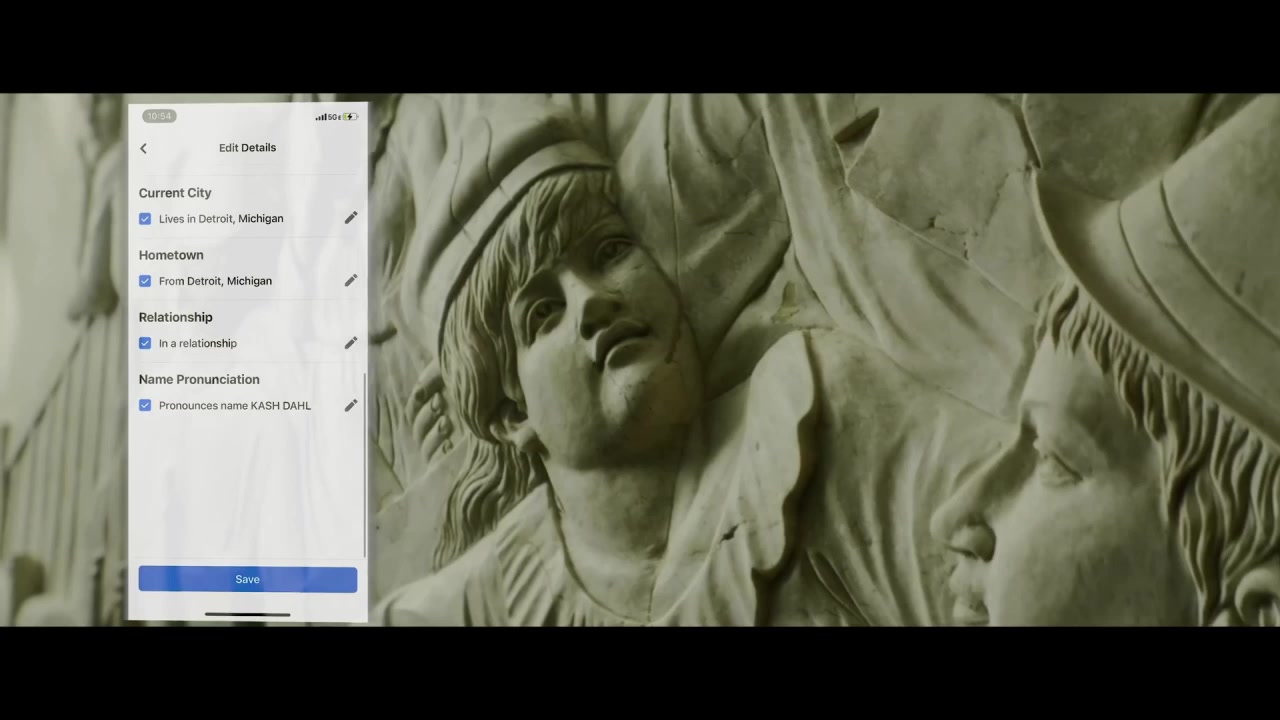This screenshot has height=720, width=1280.
Task: Select Pronounces name KASH DAHL text
Action: [235, 405]
